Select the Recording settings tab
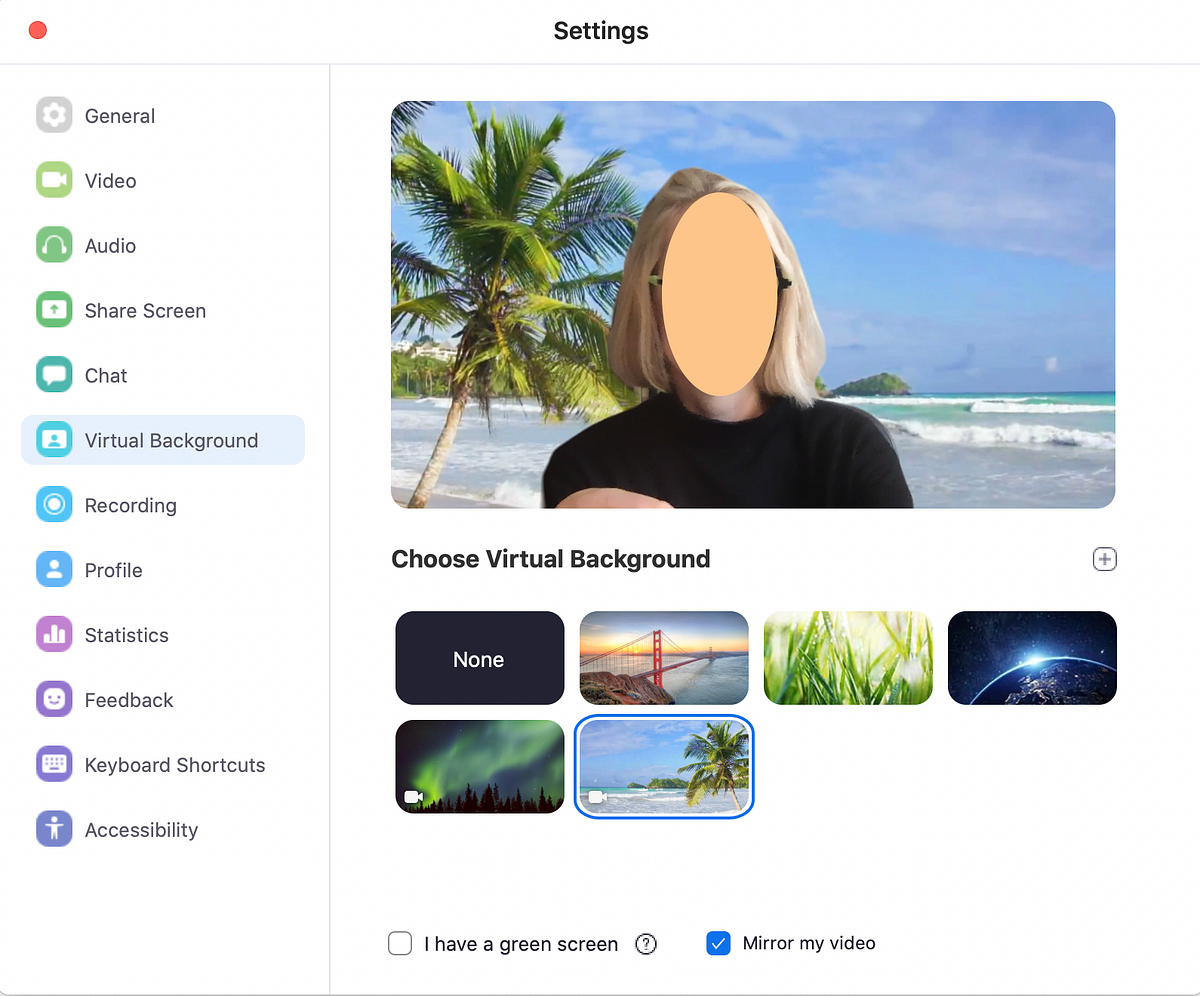 (163, 505)
